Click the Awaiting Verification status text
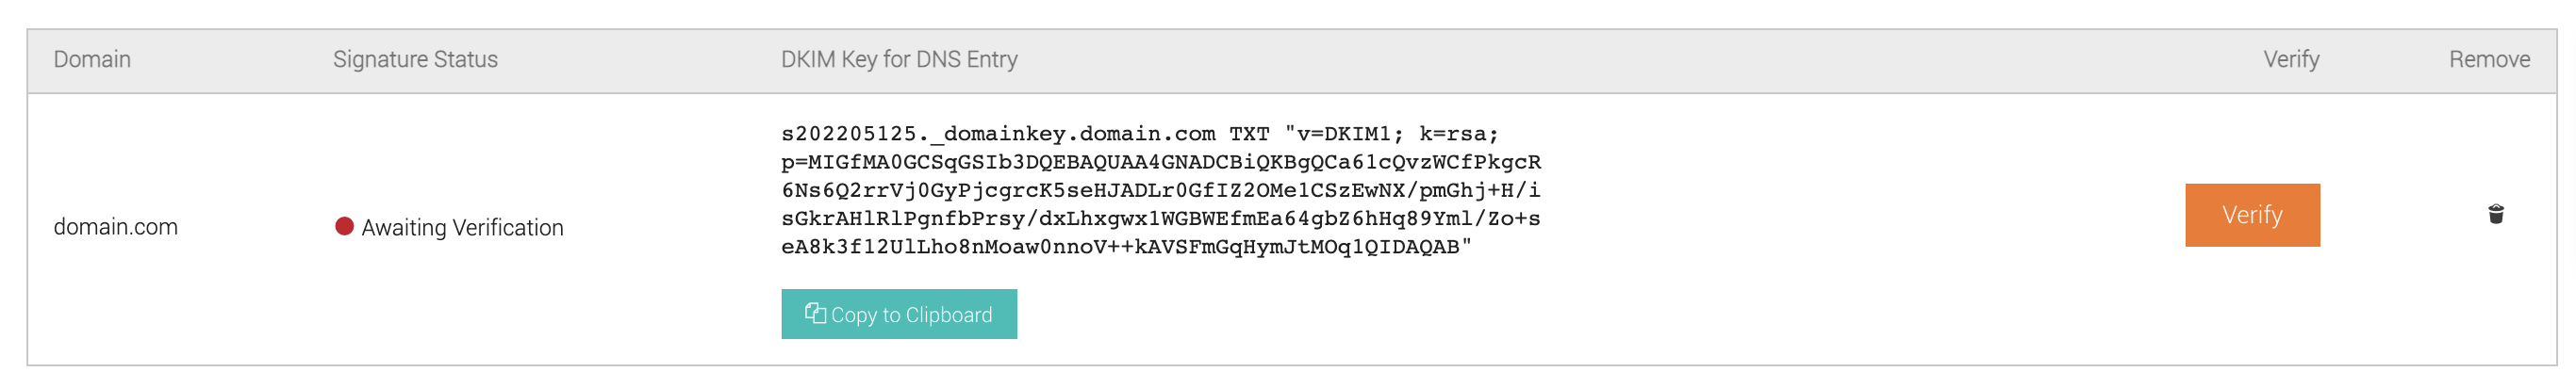2576x388 pixels. (462, 228)
